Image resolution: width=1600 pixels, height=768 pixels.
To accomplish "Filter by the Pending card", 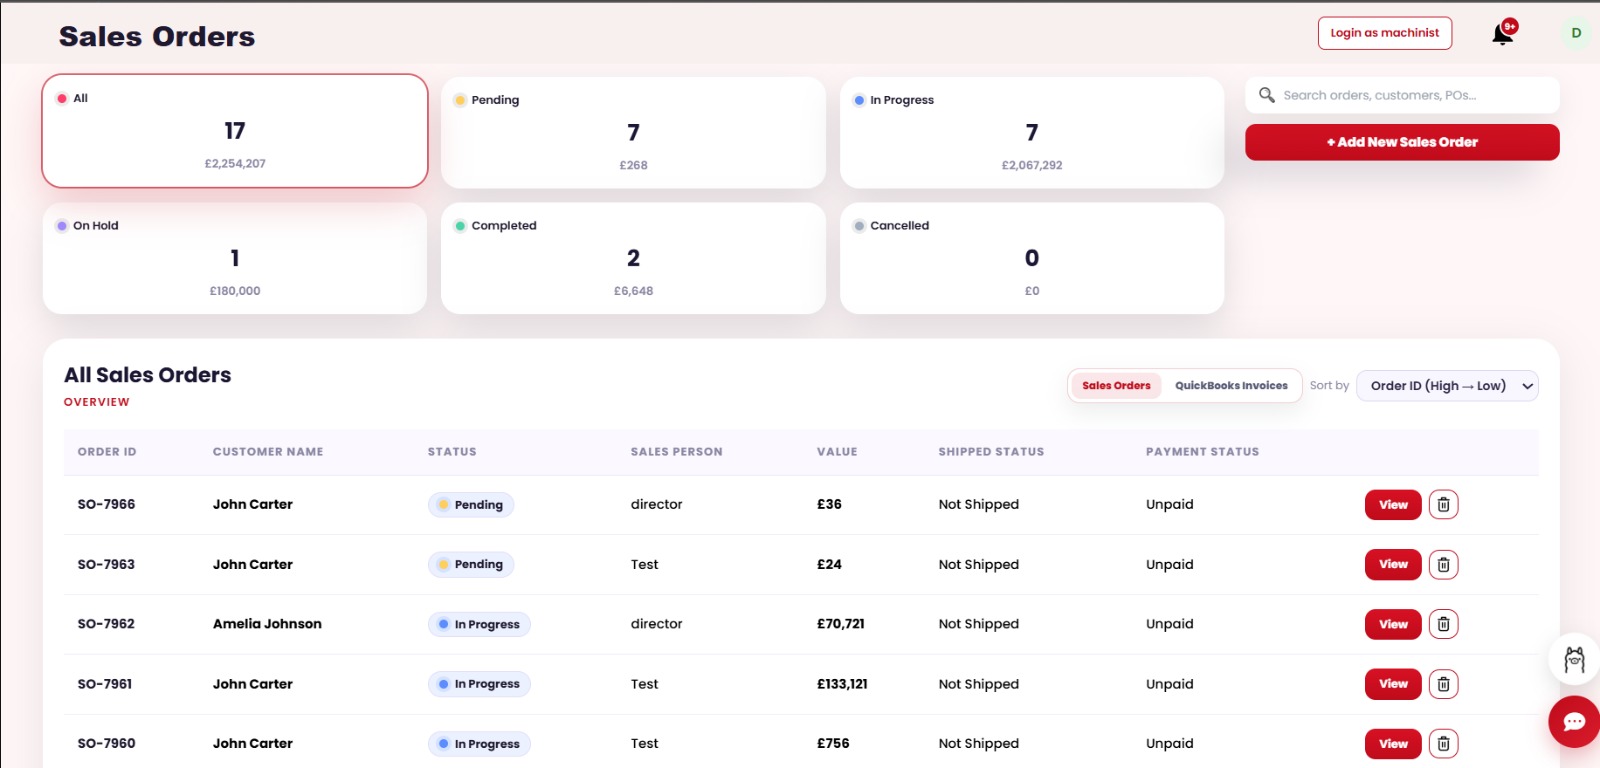I will pos(633,132).
